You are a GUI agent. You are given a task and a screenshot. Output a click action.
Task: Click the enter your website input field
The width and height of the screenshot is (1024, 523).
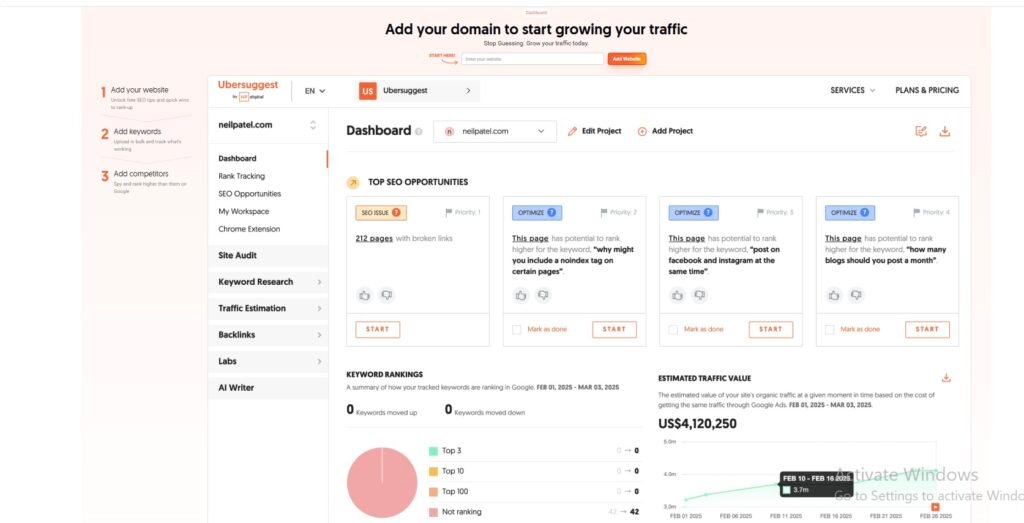(x=540, y=59)
